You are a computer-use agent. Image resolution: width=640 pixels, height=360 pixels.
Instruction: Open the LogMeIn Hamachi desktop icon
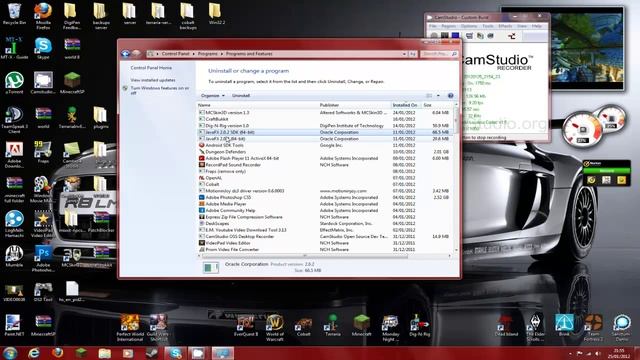14,224
